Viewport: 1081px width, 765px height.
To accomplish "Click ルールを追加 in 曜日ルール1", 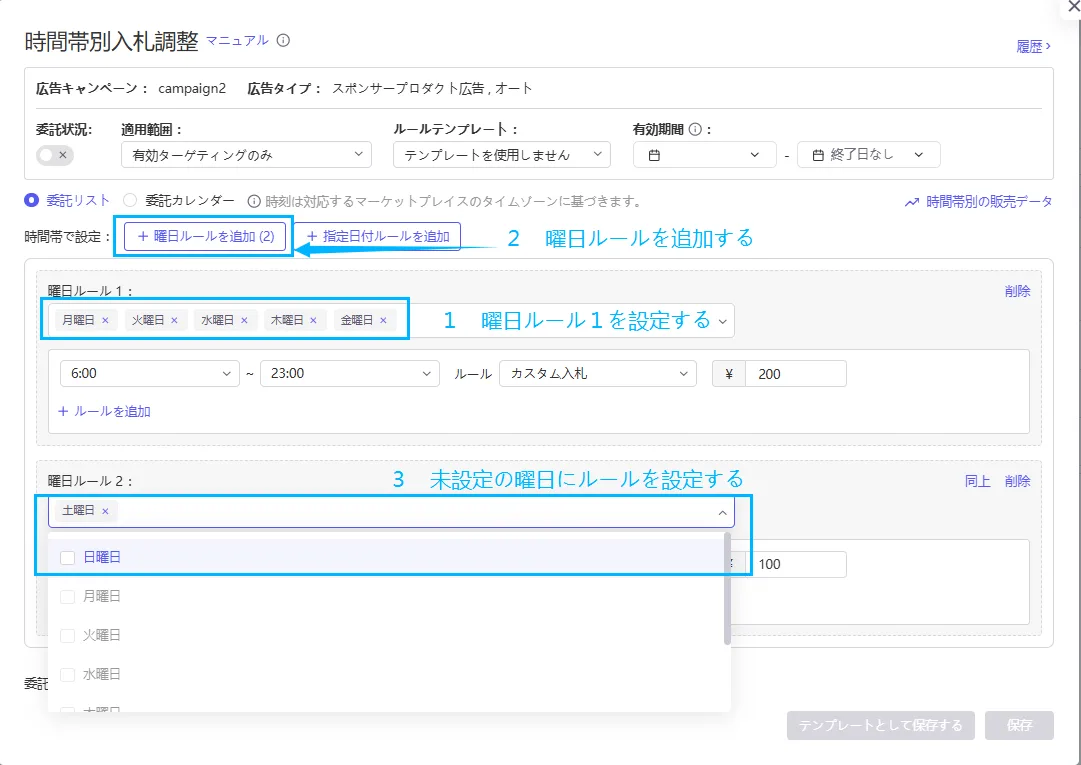I will [104, 411].
